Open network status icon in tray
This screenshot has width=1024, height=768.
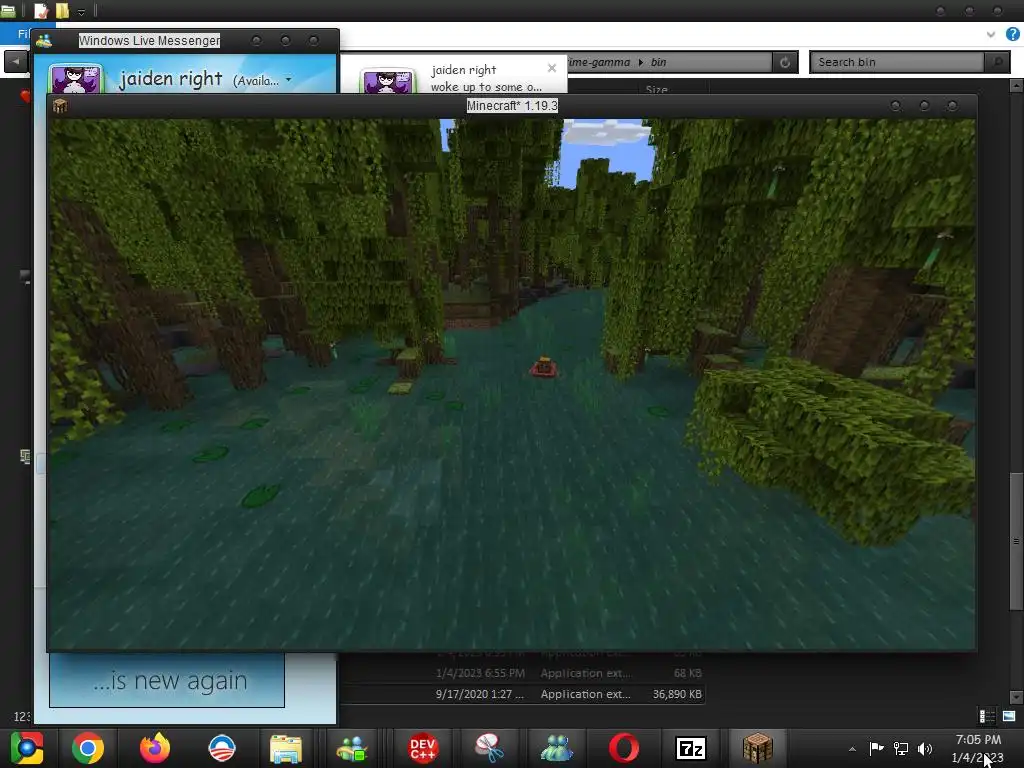pyautogui.click(x=901, y=748)
